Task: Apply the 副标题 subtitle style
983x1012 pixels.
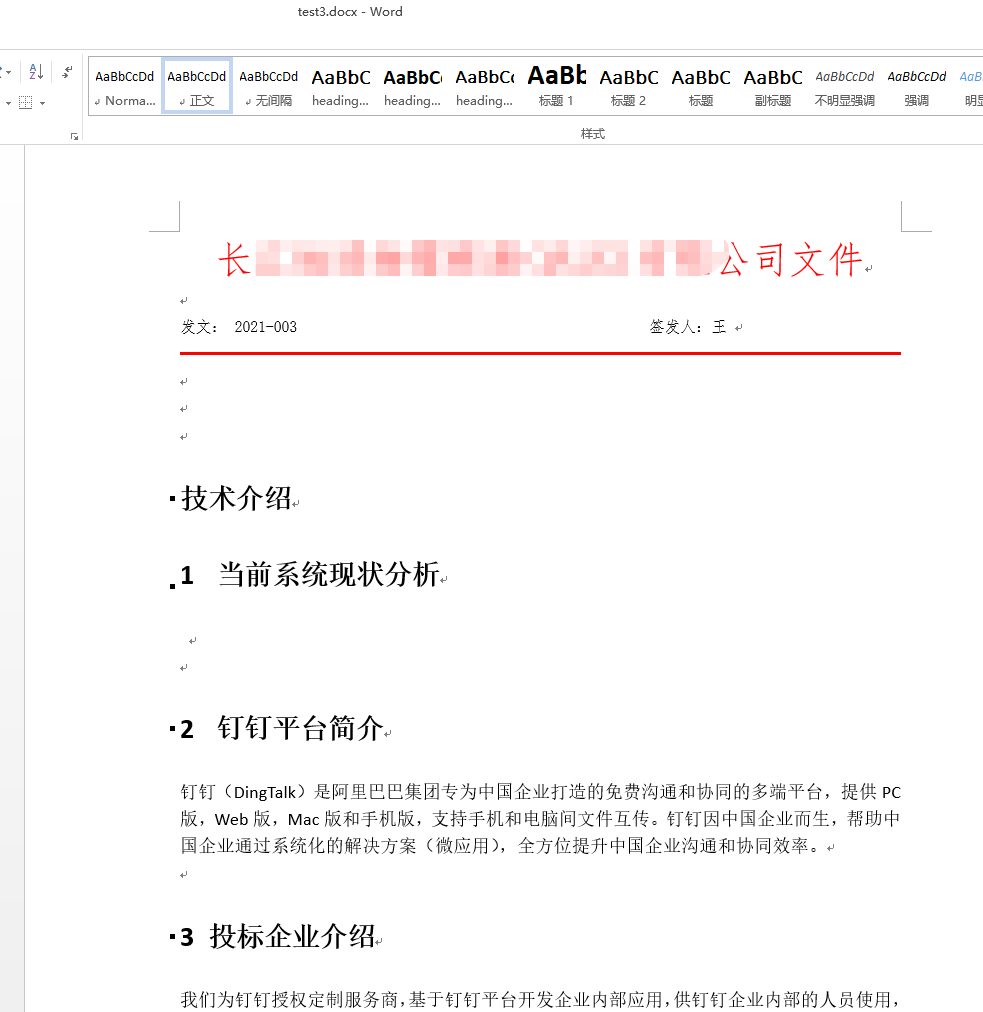Action: point(772,86)
